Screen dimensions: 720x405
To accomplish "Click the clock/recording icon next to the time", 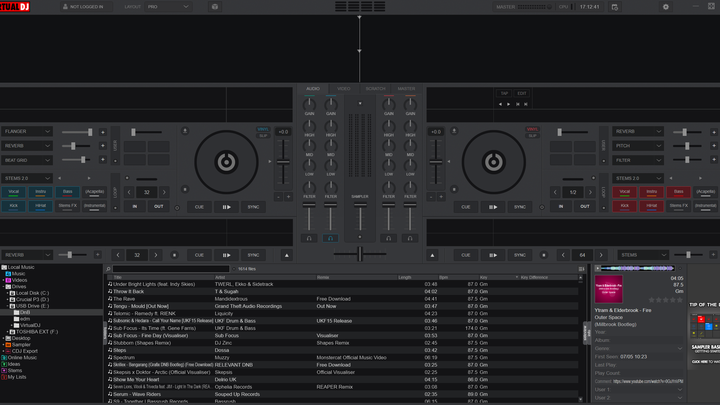I will [x=615, y=7].
